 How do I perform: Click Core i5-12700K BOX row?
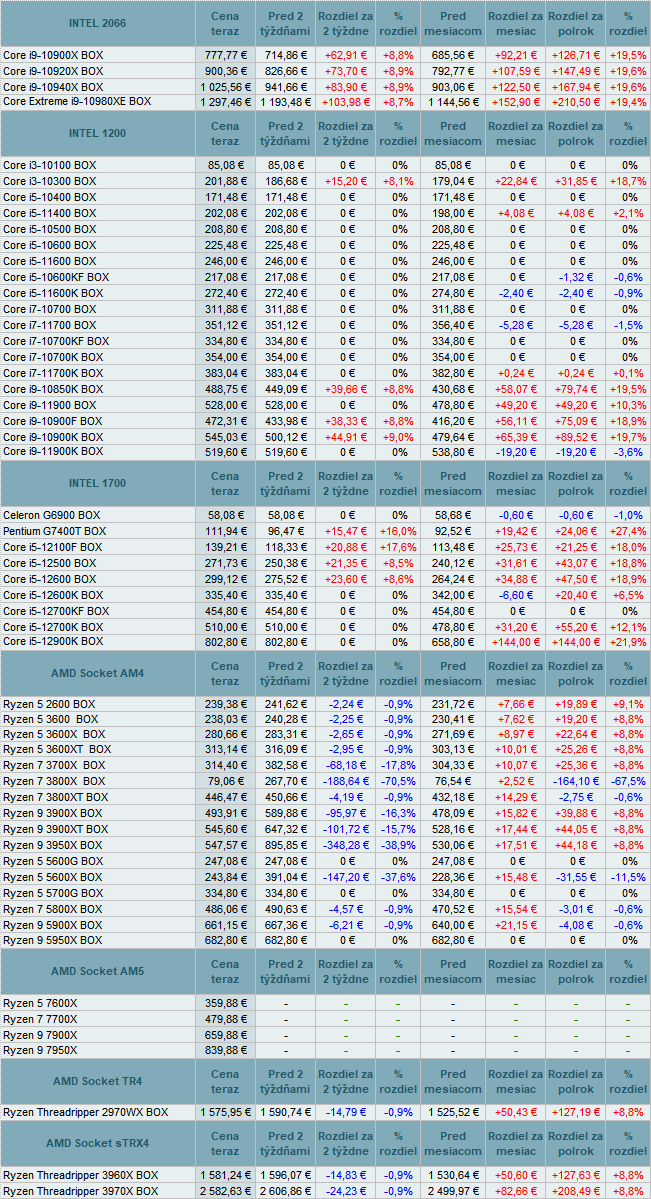[x=53, y=627]
